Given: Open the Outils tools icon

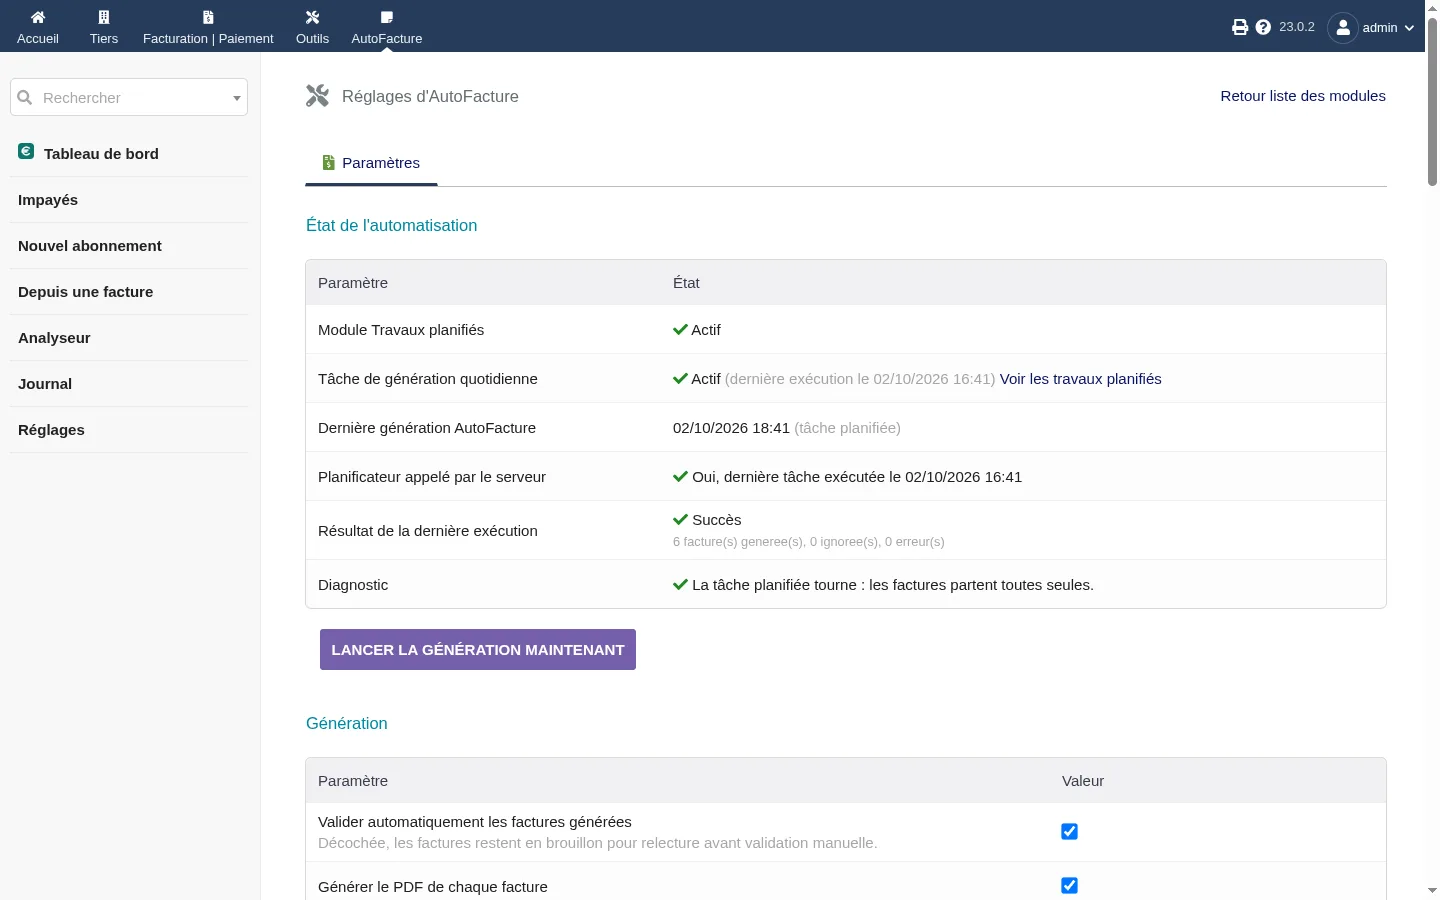Looking at the screenshot, I should pos(312,17).
